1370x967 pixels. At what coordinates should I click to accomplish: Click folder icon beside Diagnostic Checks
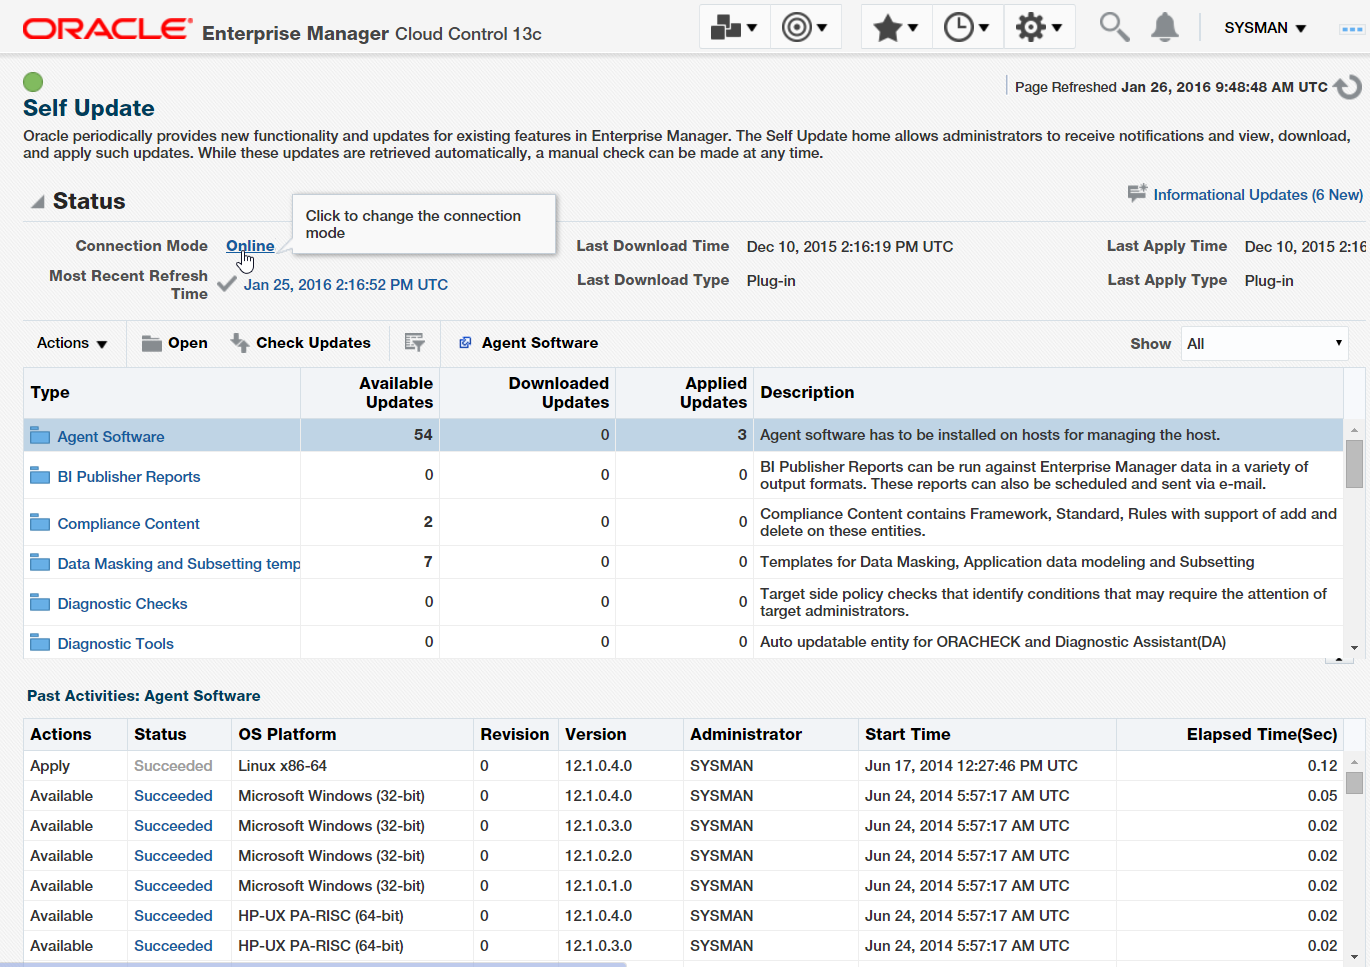(40, 603)
